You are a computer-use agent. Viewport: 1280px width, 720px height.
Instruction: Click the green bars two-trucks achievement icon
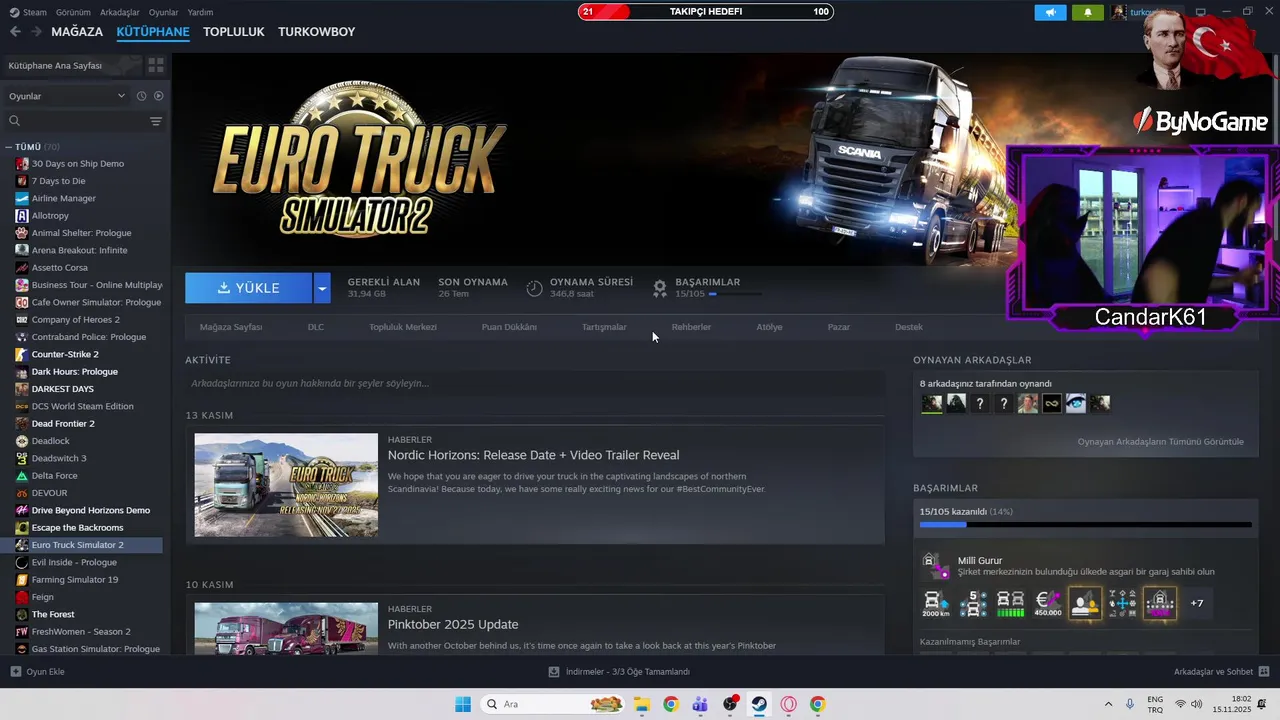pos(1011,603)
